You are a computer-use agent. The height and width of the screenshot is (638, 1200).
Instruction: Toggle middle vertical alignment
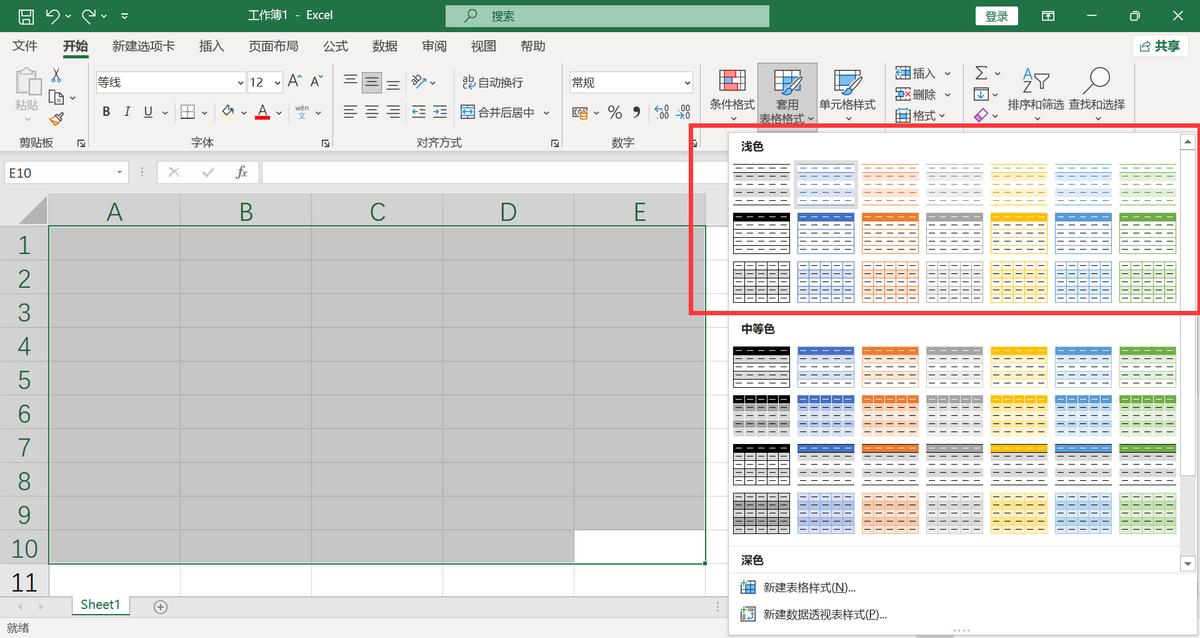point(372,81)
